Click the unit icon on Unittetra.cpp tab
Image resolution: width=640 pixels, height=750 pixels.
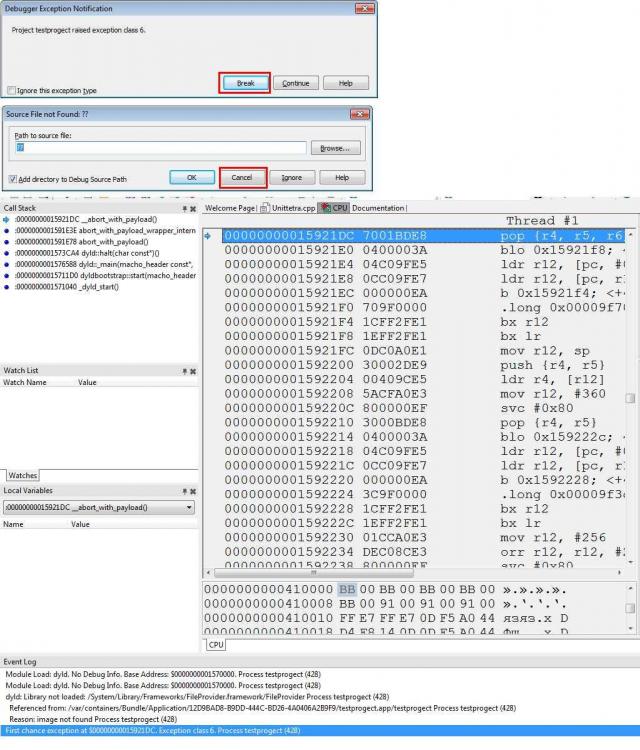[x=264, y=208]
